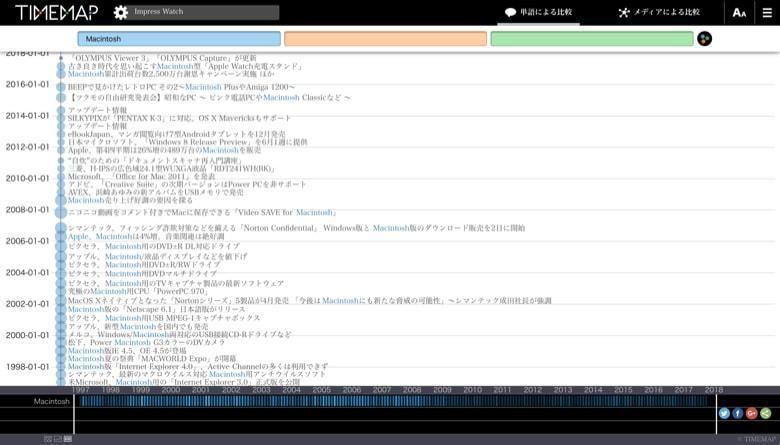The width and height of the screenshot is (780, 445).
Task: Open the Internet Explorer 3.0 headline
Action: tap(184, 382)
